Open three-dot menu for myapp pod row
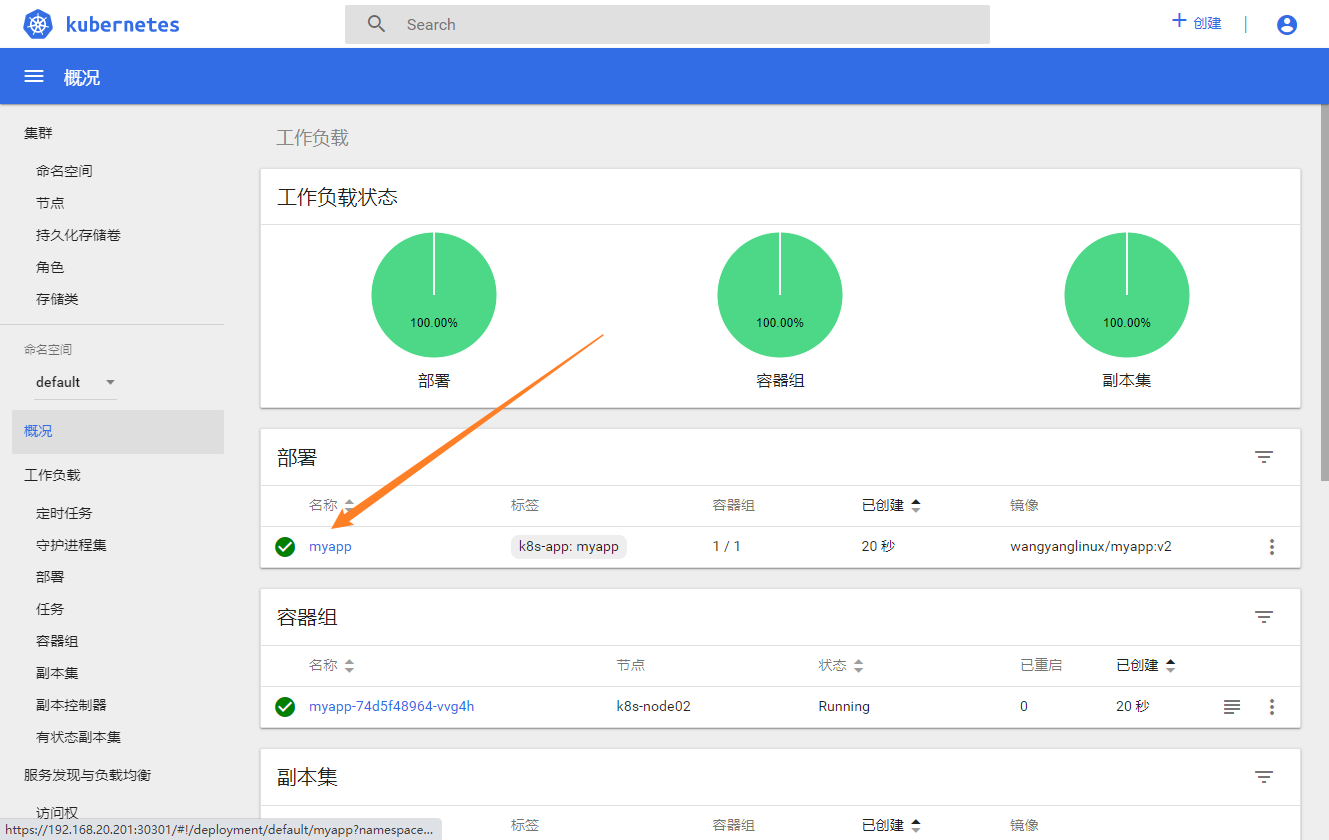1329x840 pixels. click(x=1272, y=707)
